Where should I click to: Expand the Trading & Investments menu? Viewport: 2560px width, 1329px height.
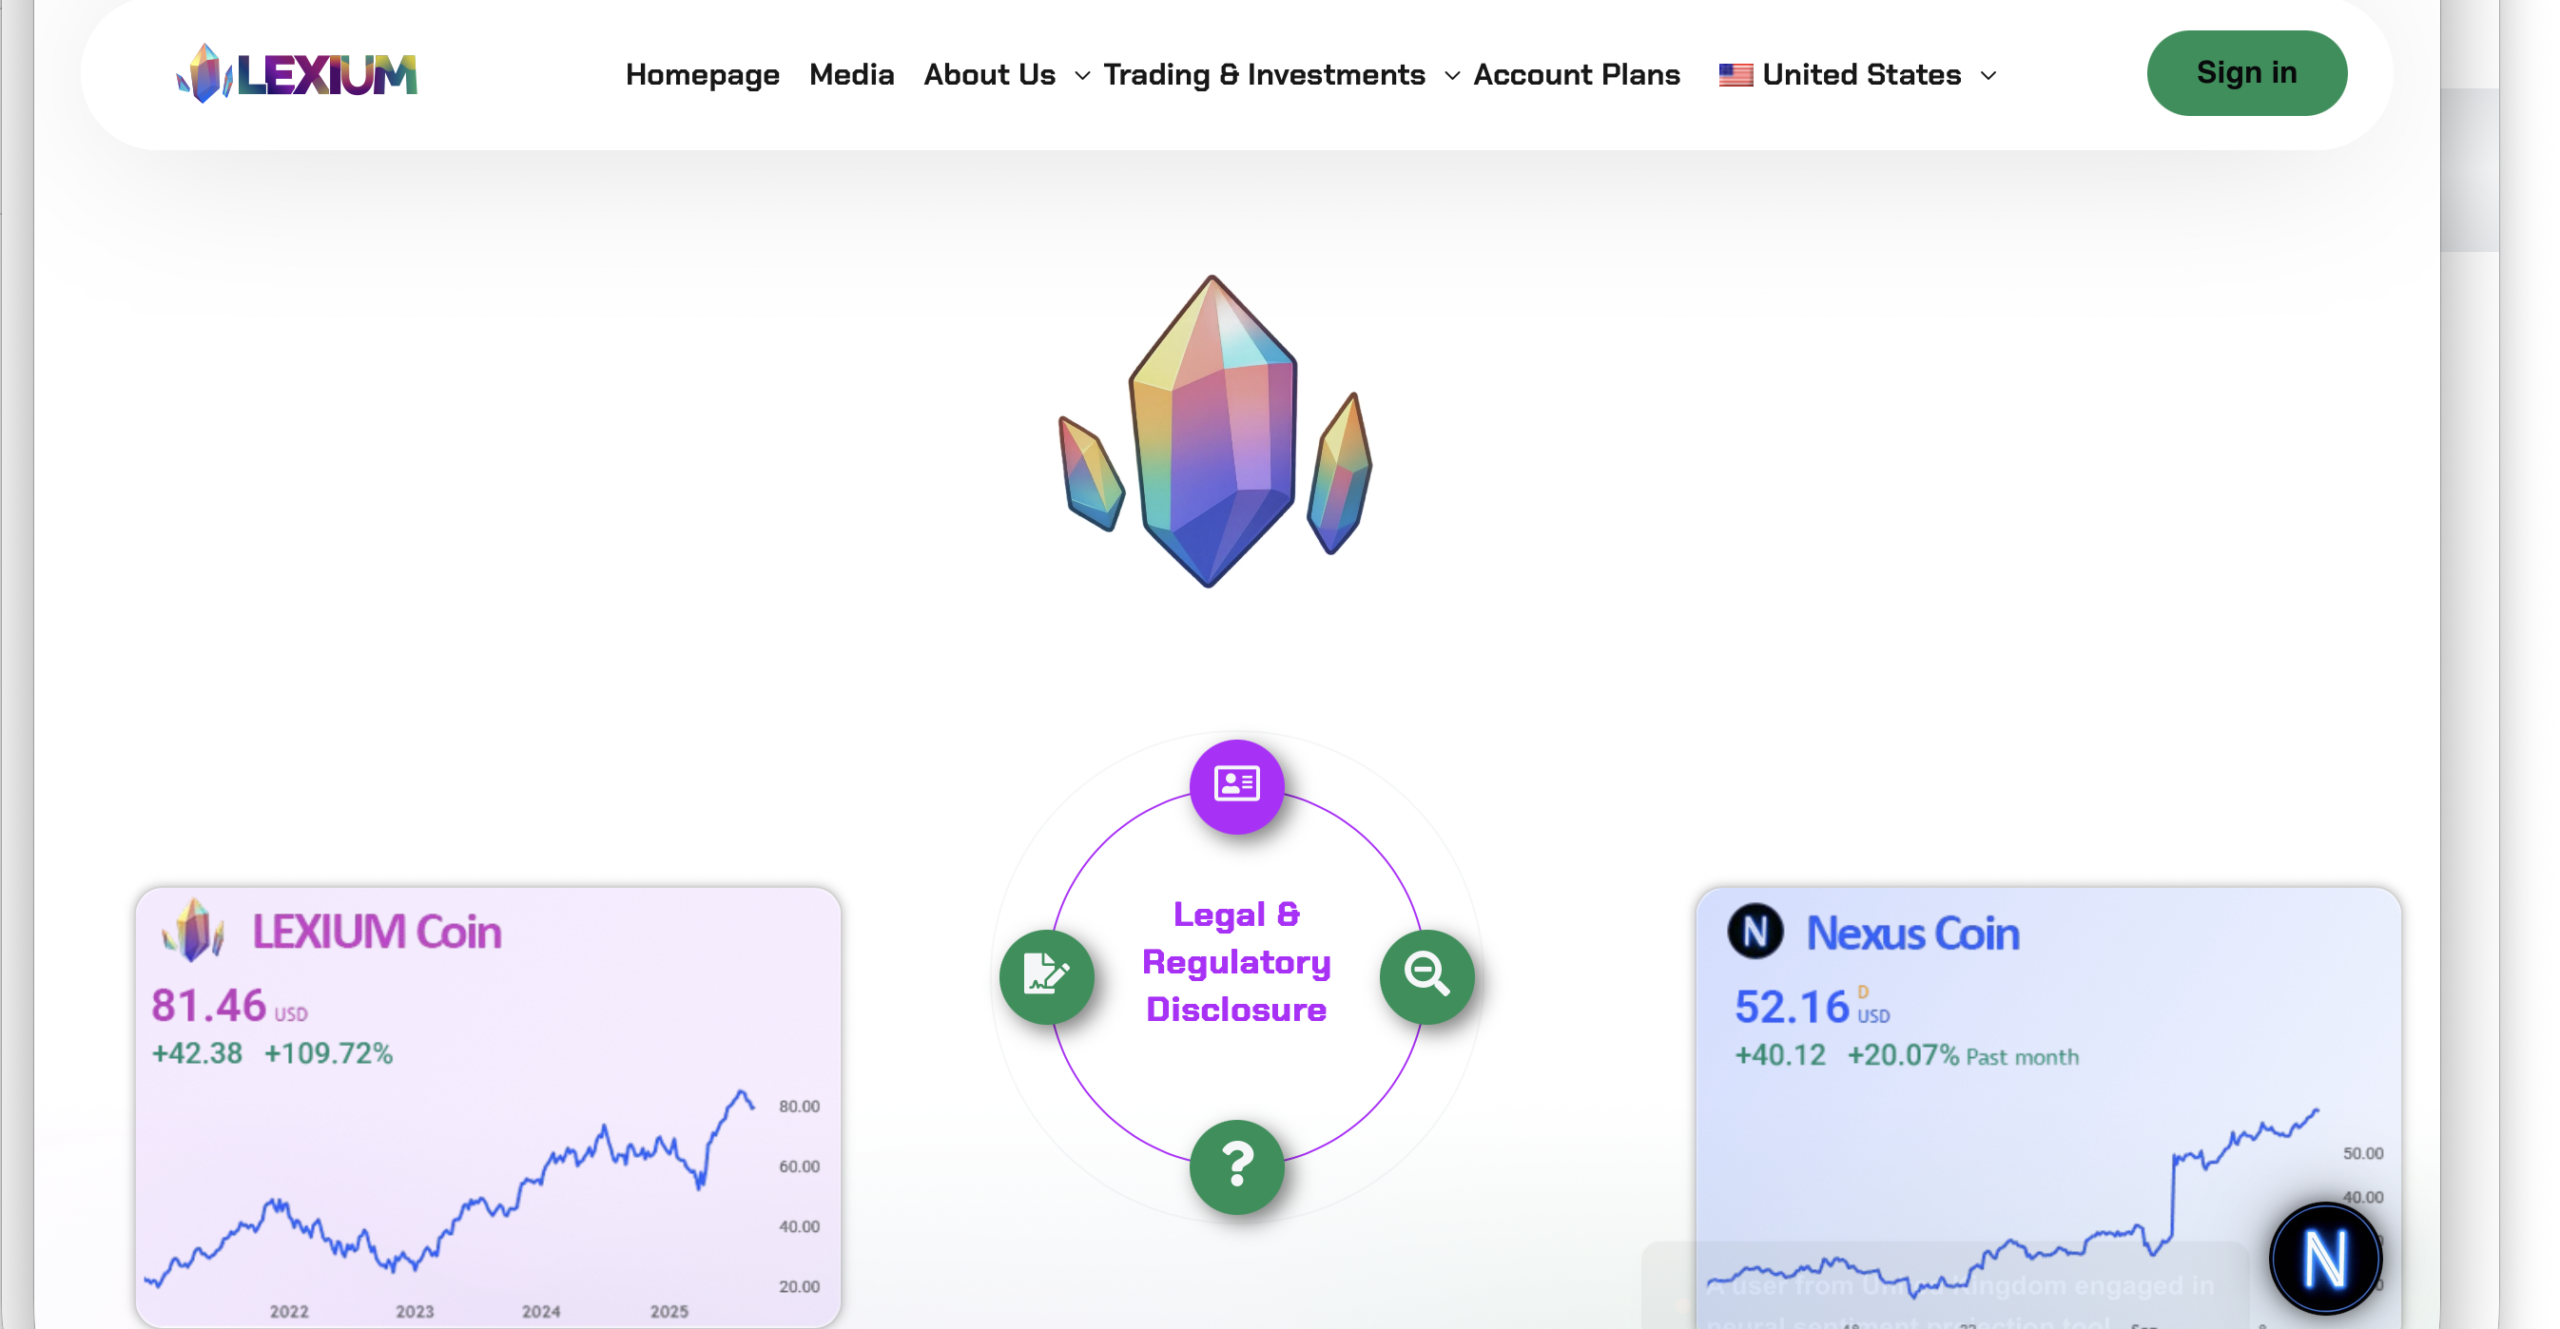pos(1264,74)
